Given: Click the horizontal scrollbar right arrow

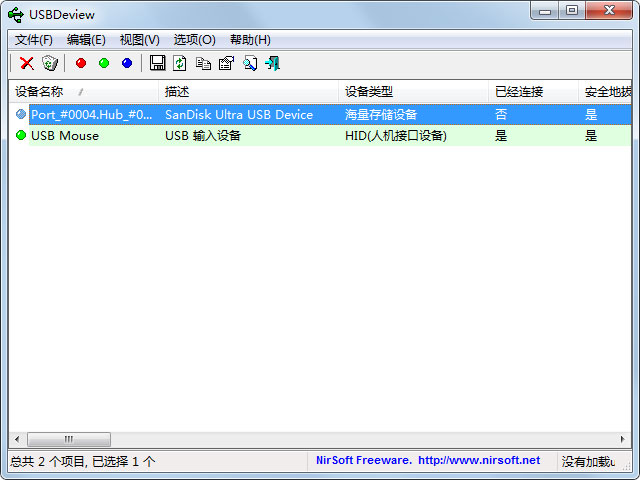Looking at the screenshot, I should [623, 439].
